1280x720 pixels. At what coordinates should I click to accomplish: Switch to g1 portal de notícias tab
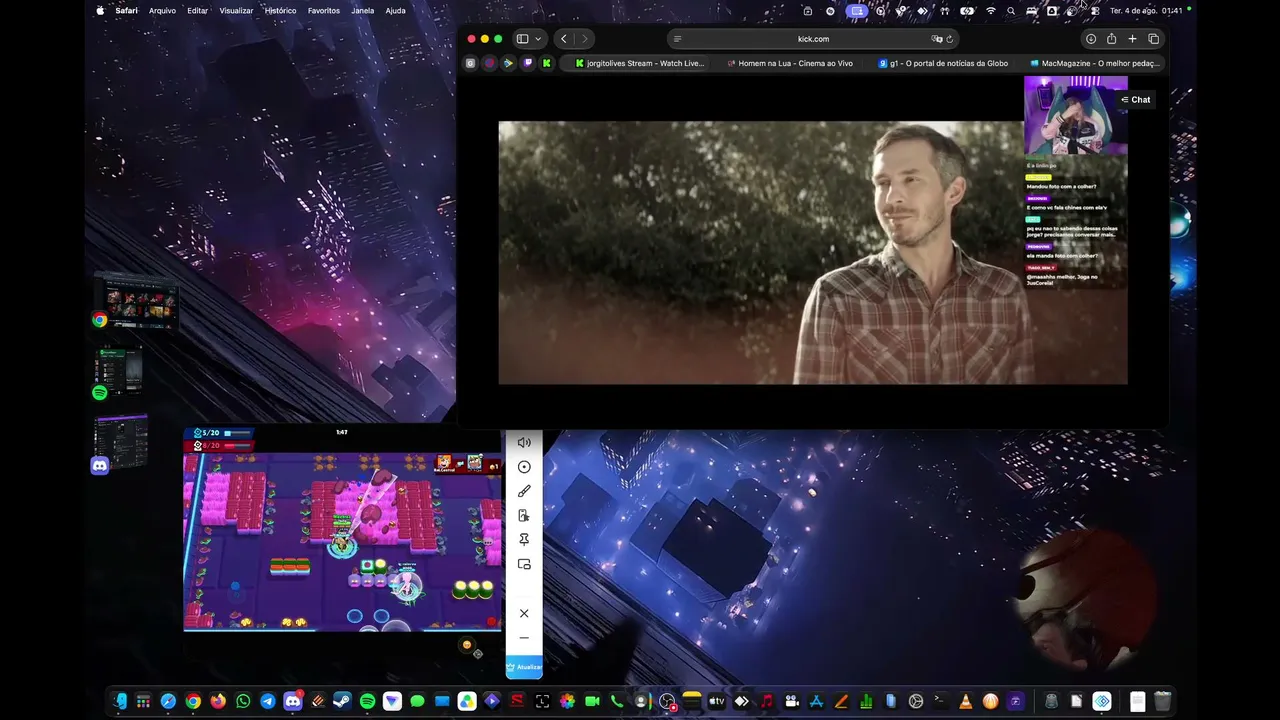[943, 63]
